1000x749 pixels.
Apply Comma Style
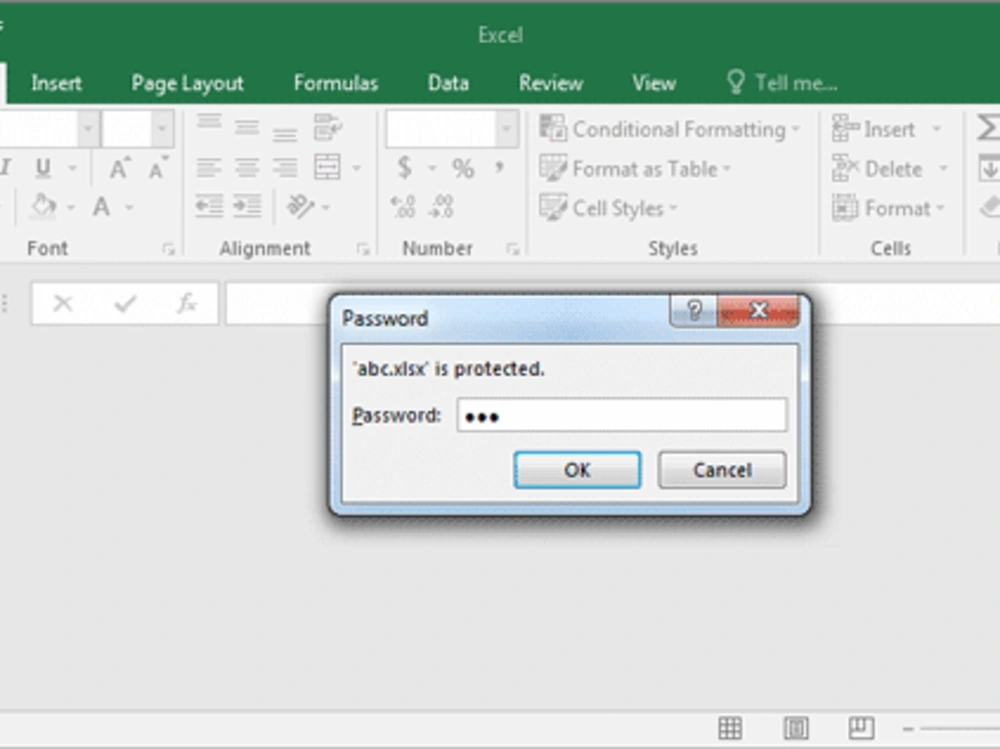tap(499, 167)
